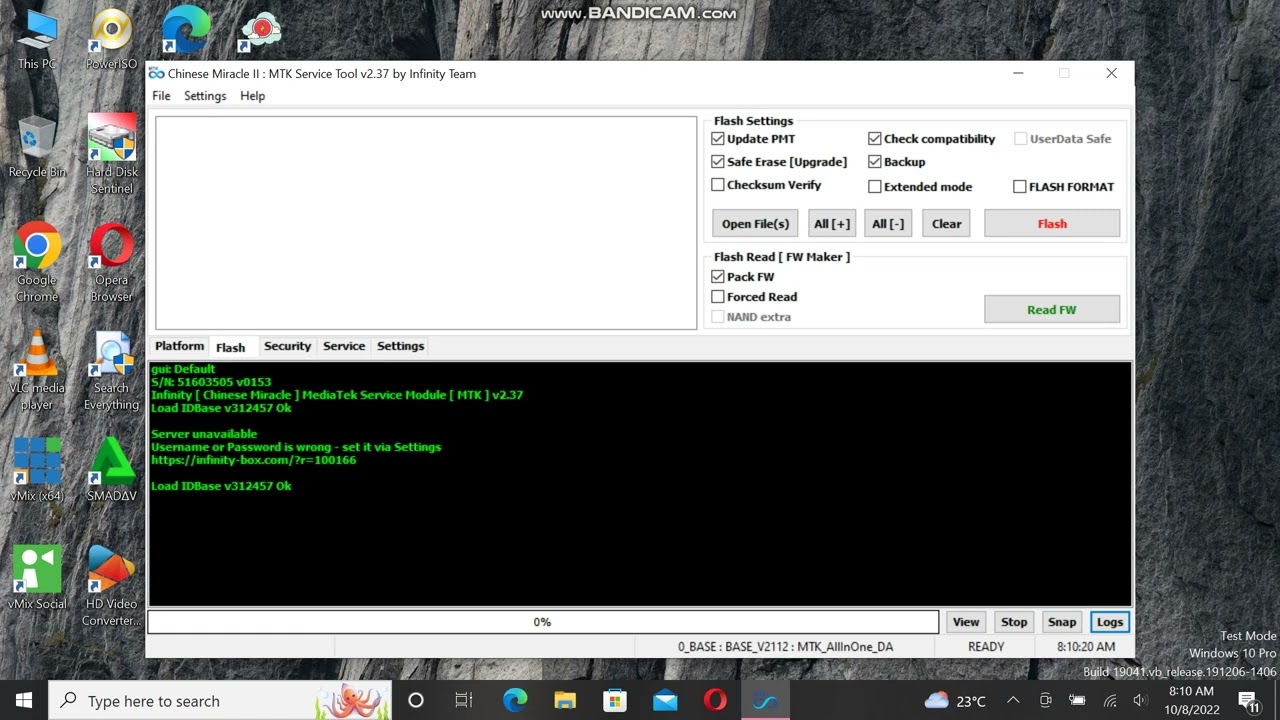The width and height of the screenshot is (1280, 720).
Task: Click the Snap button
Action: [x=1062, y=622]
